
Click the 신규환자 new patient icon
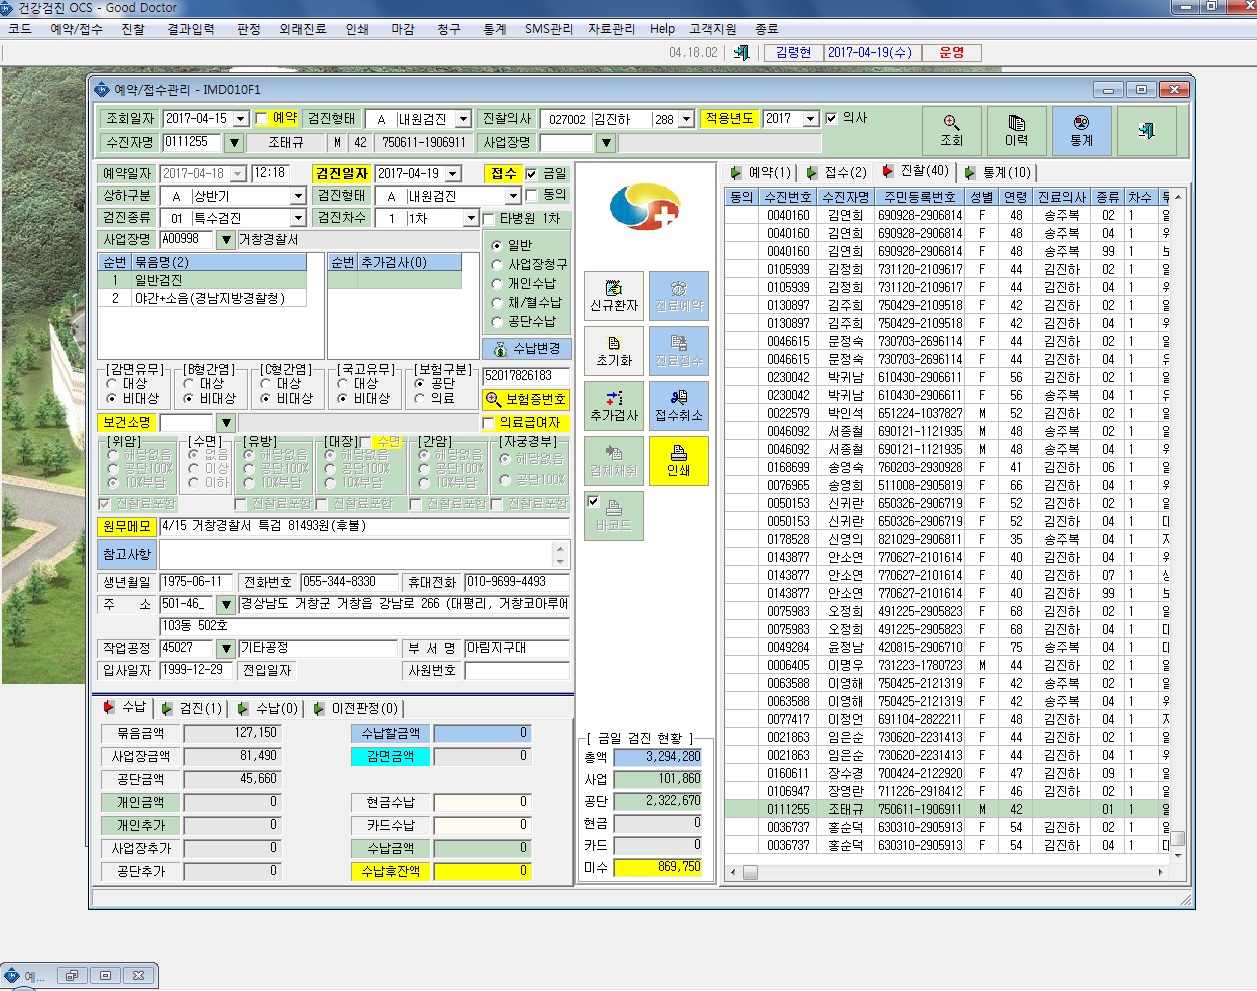tap(613, 296)
